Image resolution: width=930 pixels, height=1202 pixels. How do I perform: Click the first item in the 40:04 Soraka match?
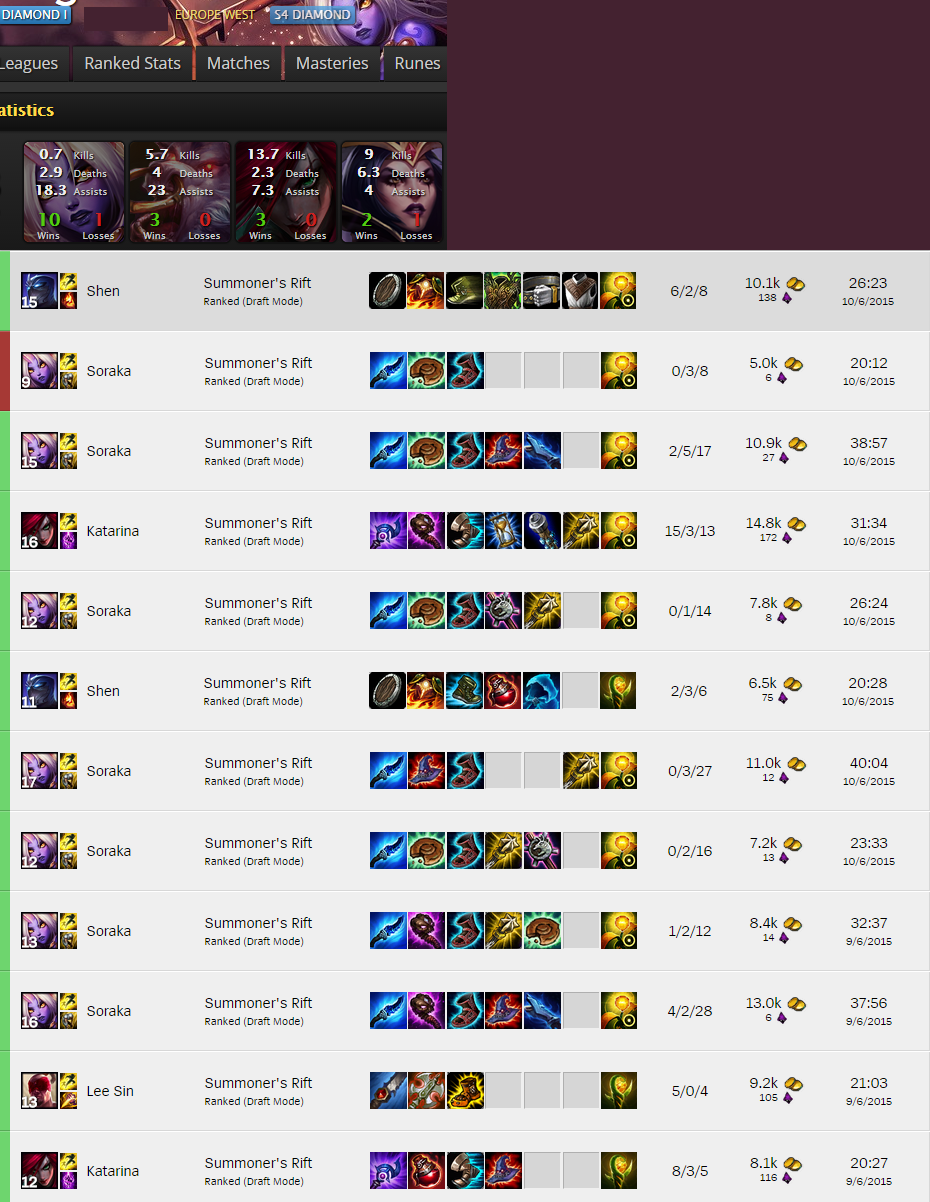coord(388,771)
